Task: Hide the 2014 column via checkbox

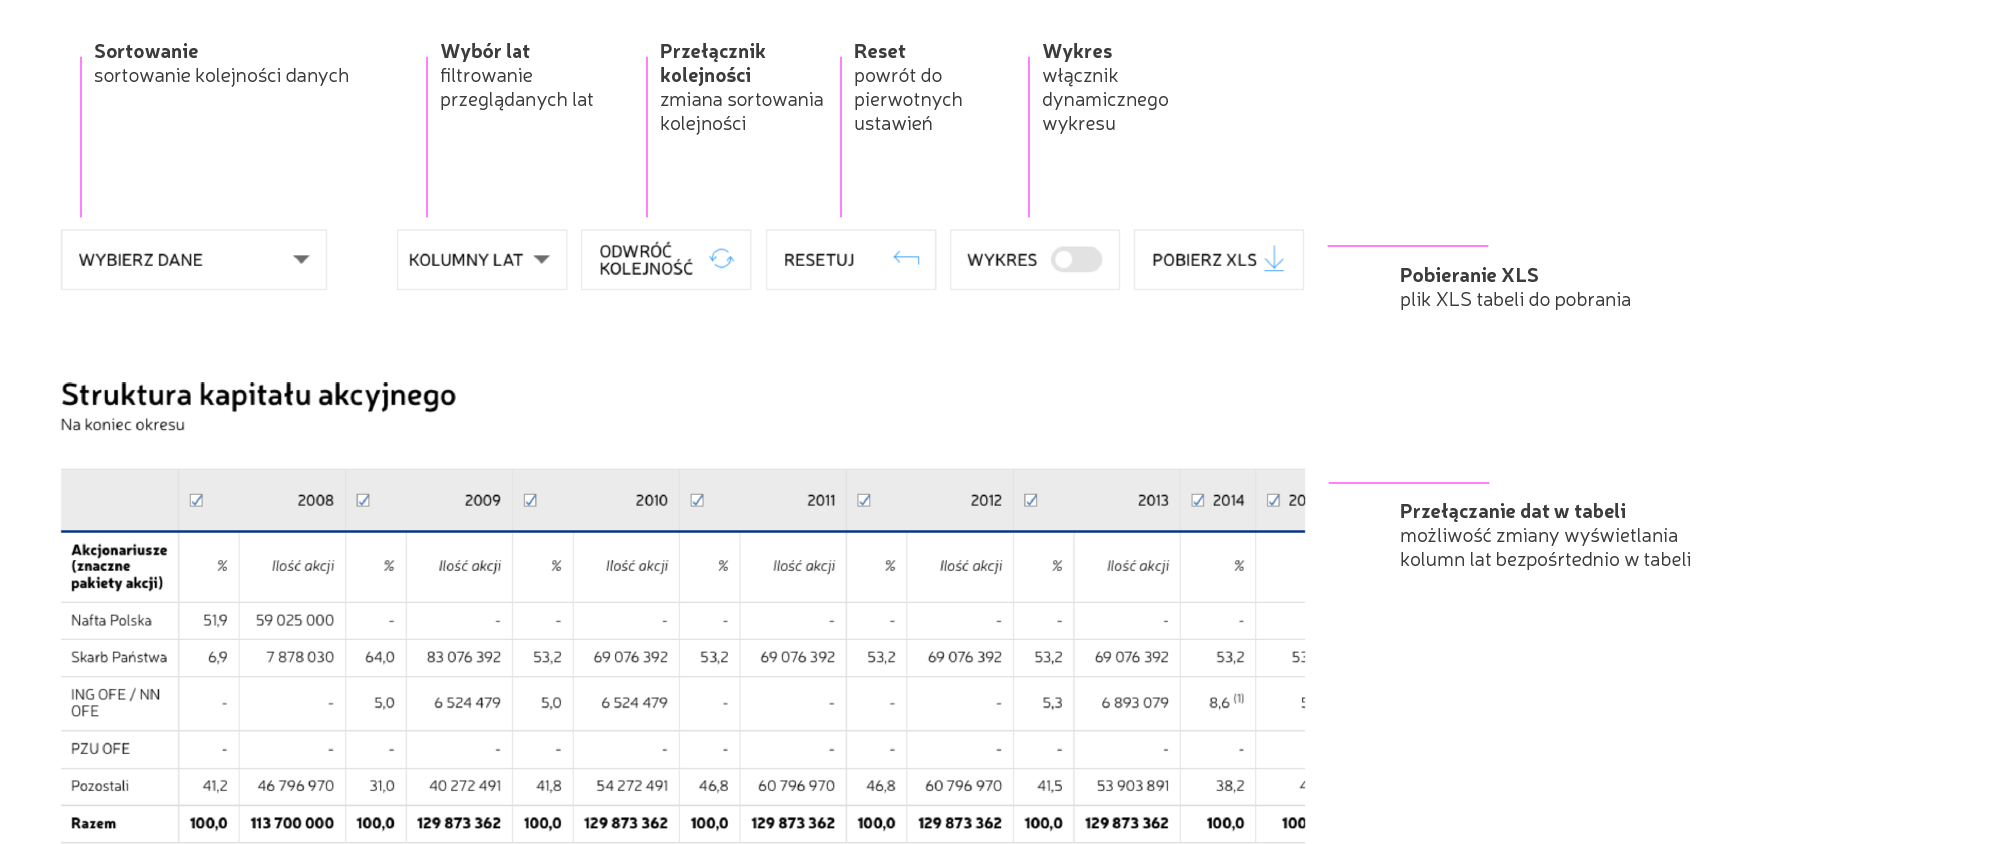Action: coord(1198,500)
